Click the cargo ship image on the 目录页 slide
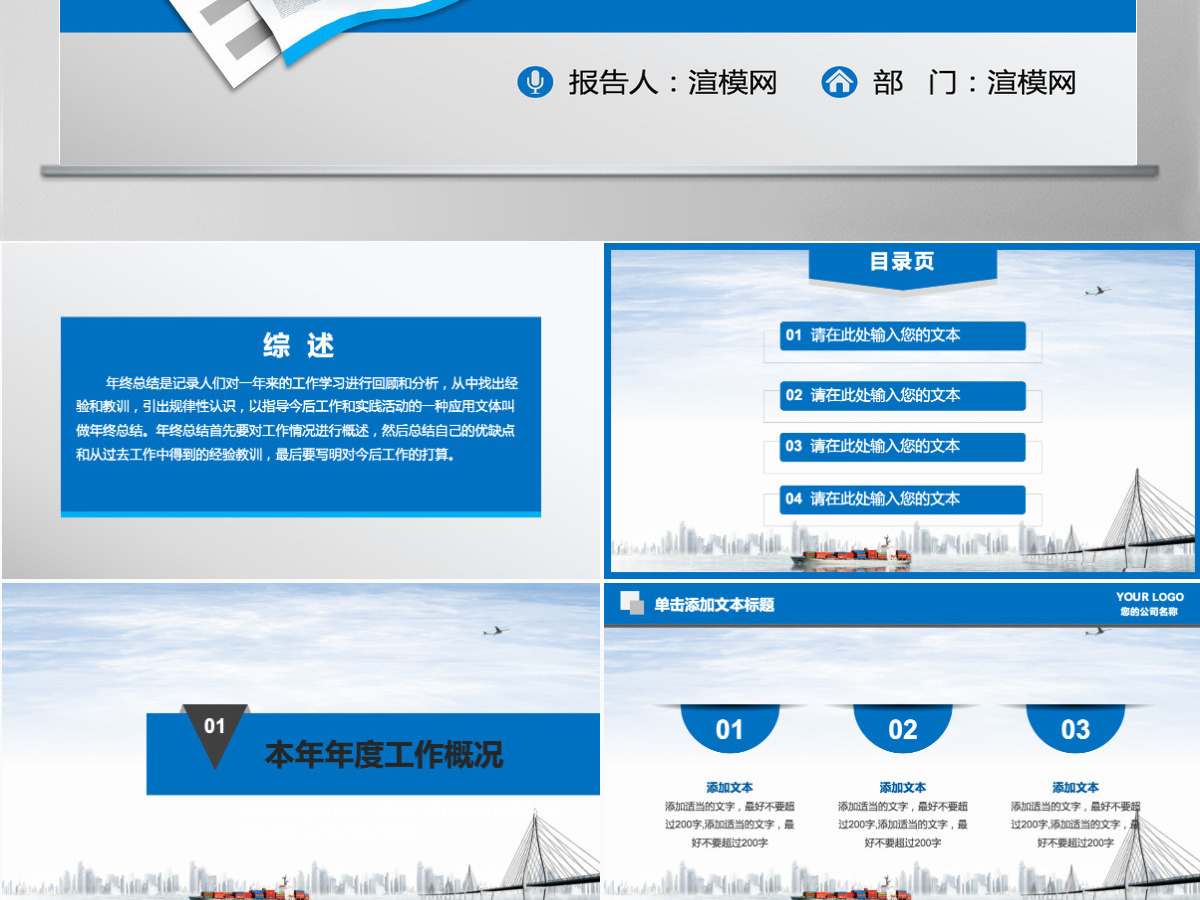This screenshot has height=900, width=1200. pos(851,554)
